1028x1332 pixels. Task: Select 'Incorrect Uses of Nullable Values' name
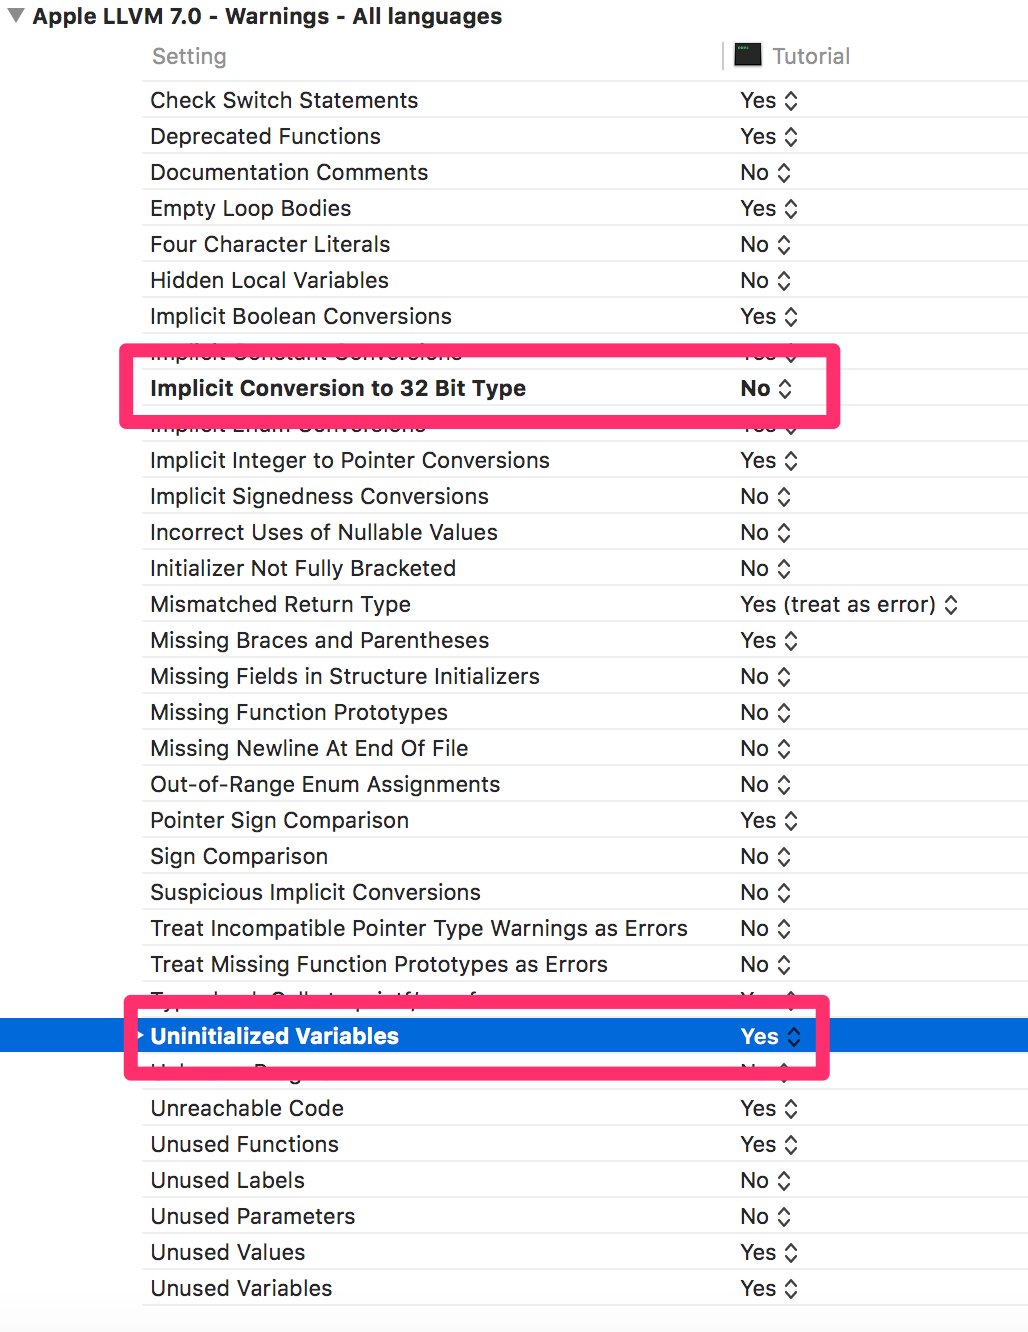pyautogui.click(x=324, y=532)
